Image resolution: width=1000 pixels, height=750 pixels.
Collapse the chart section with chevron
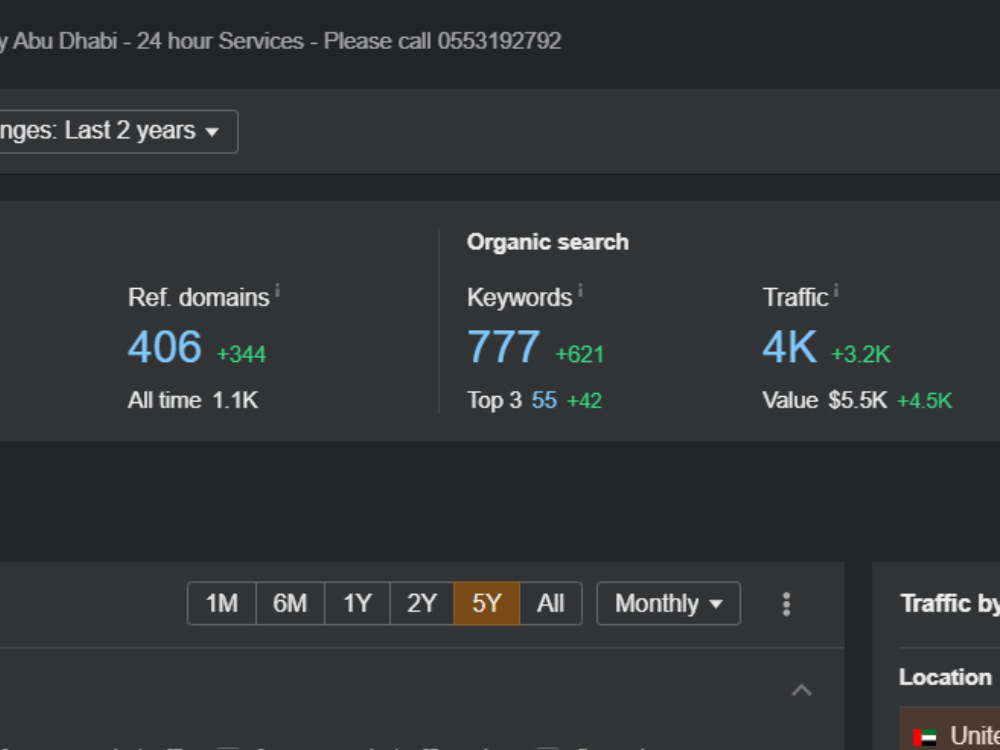click(802, 690)
